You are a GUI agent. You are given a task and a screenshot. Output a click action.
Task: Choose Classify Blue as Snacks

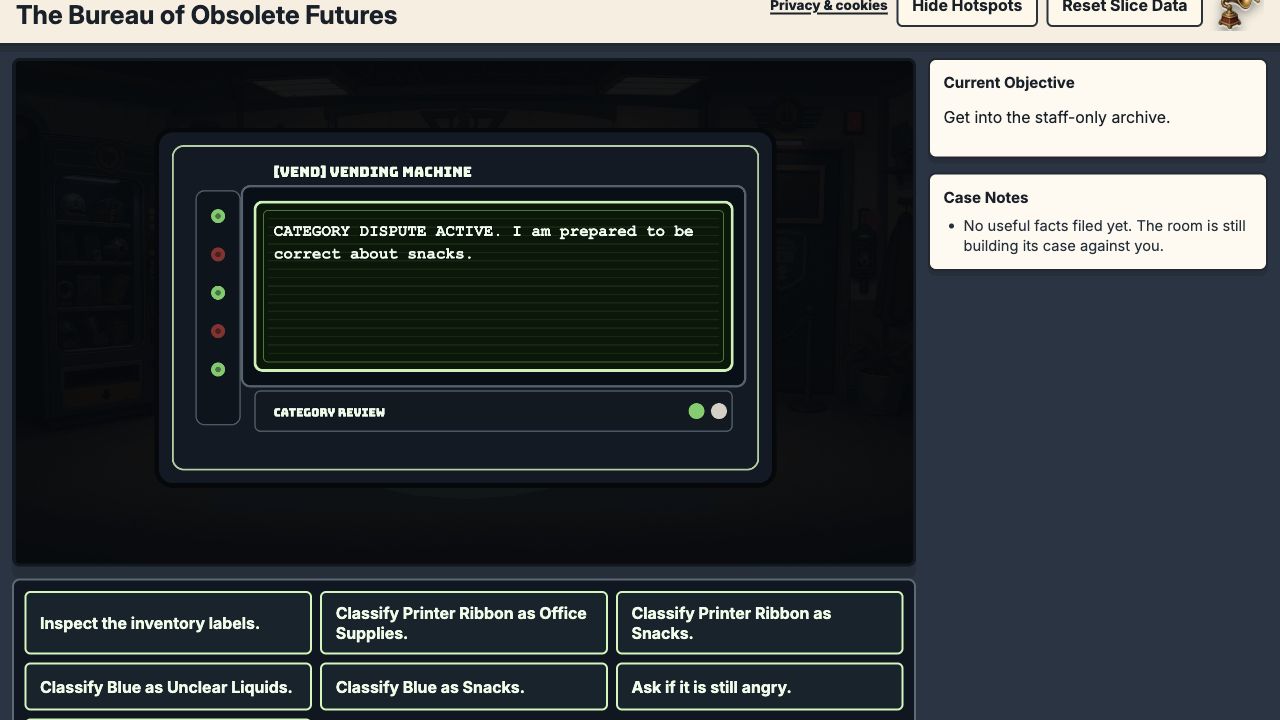coord(464,687)
